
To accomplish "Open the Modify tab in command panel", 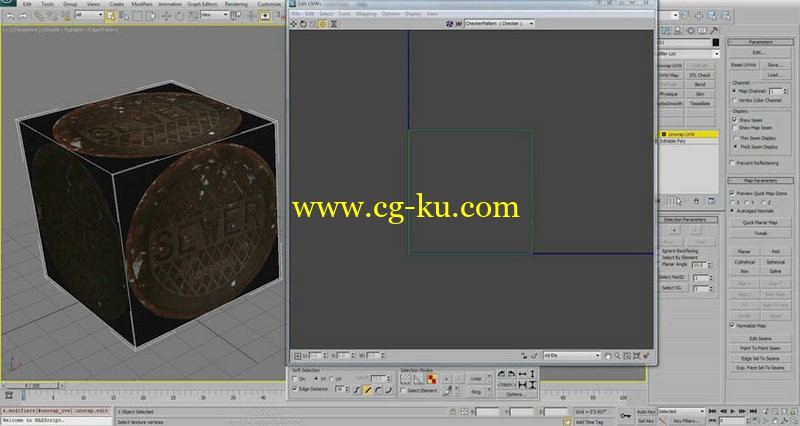I will (x=665, y=31).
